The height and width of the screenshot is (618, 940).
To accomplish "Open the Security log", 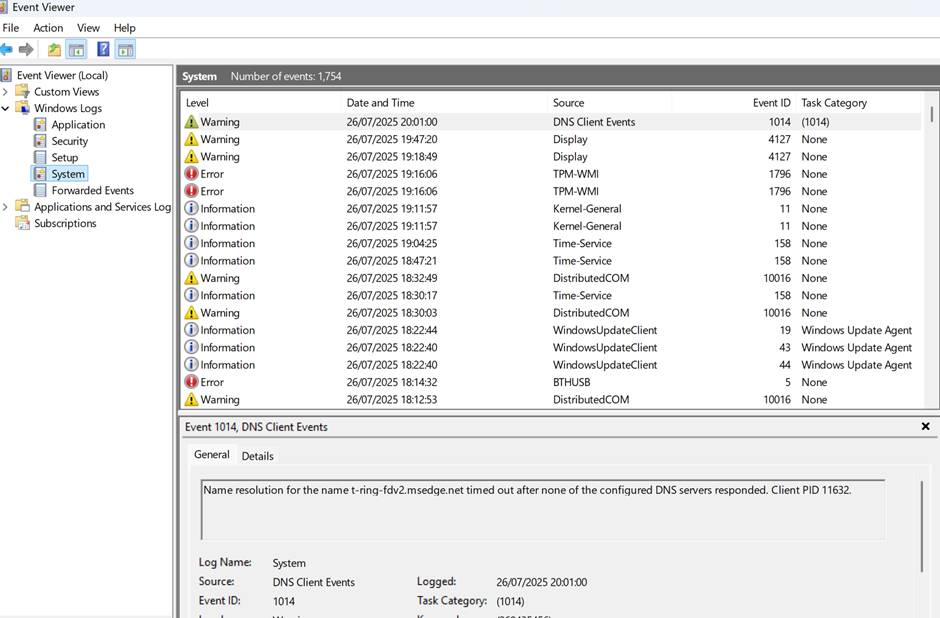I will pyautogui.click(x=70, y=141).
